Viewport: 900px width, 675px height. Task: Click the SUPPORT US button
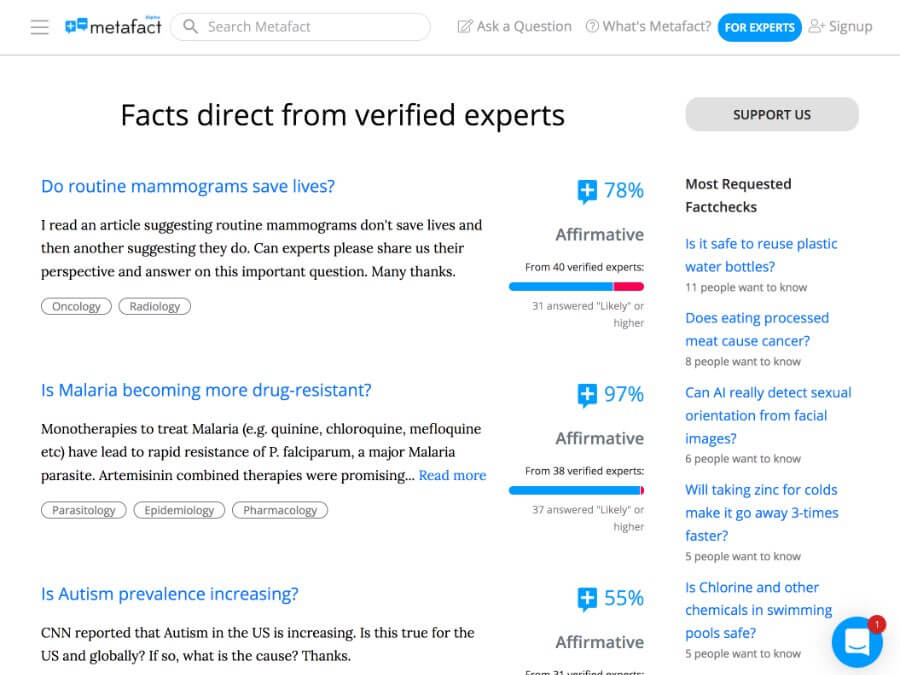[772, 115]
